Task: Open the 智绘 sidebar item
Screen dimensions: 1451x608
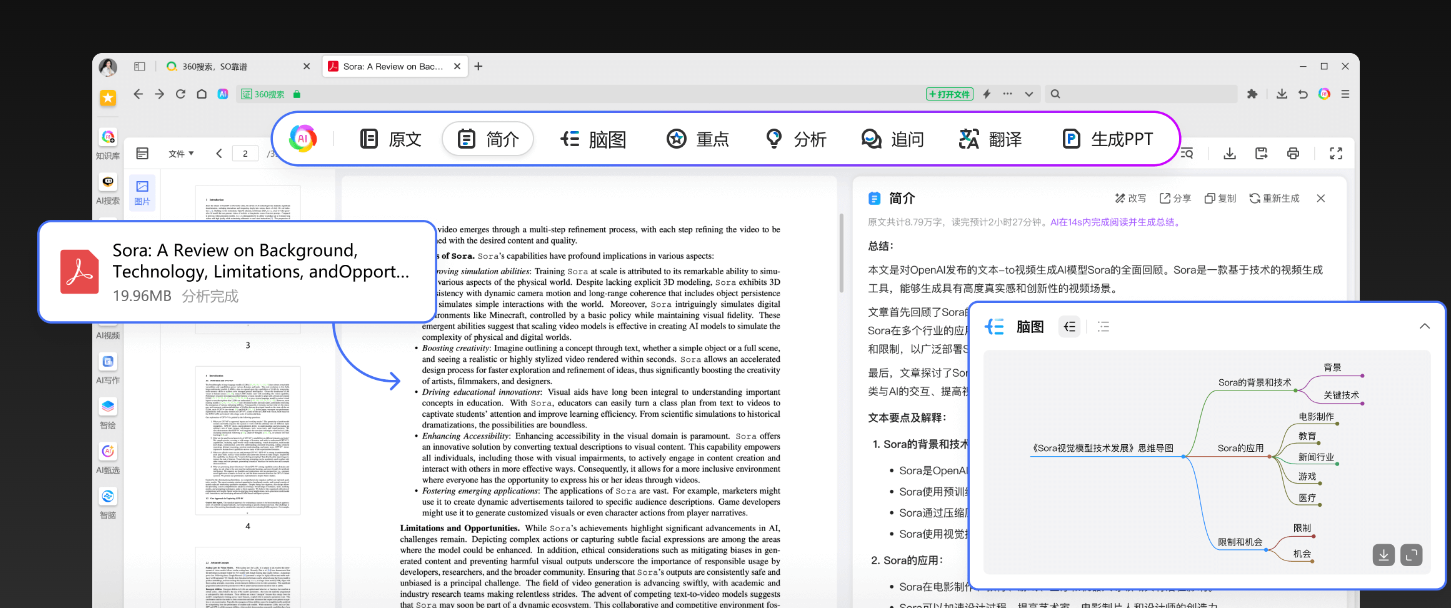Action: coord(108,414)
